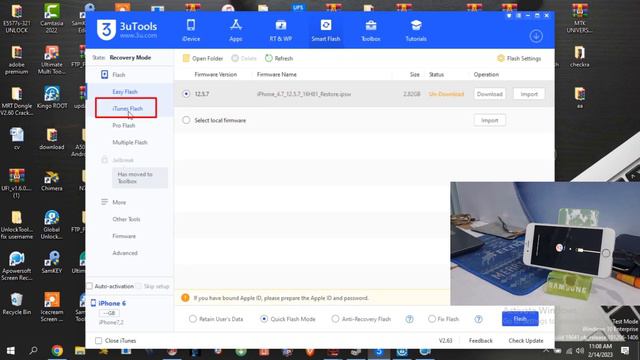Open the RT & WP tab
Image resolution: width=640 pixels, height=360 pixels.
coord(280,30)
